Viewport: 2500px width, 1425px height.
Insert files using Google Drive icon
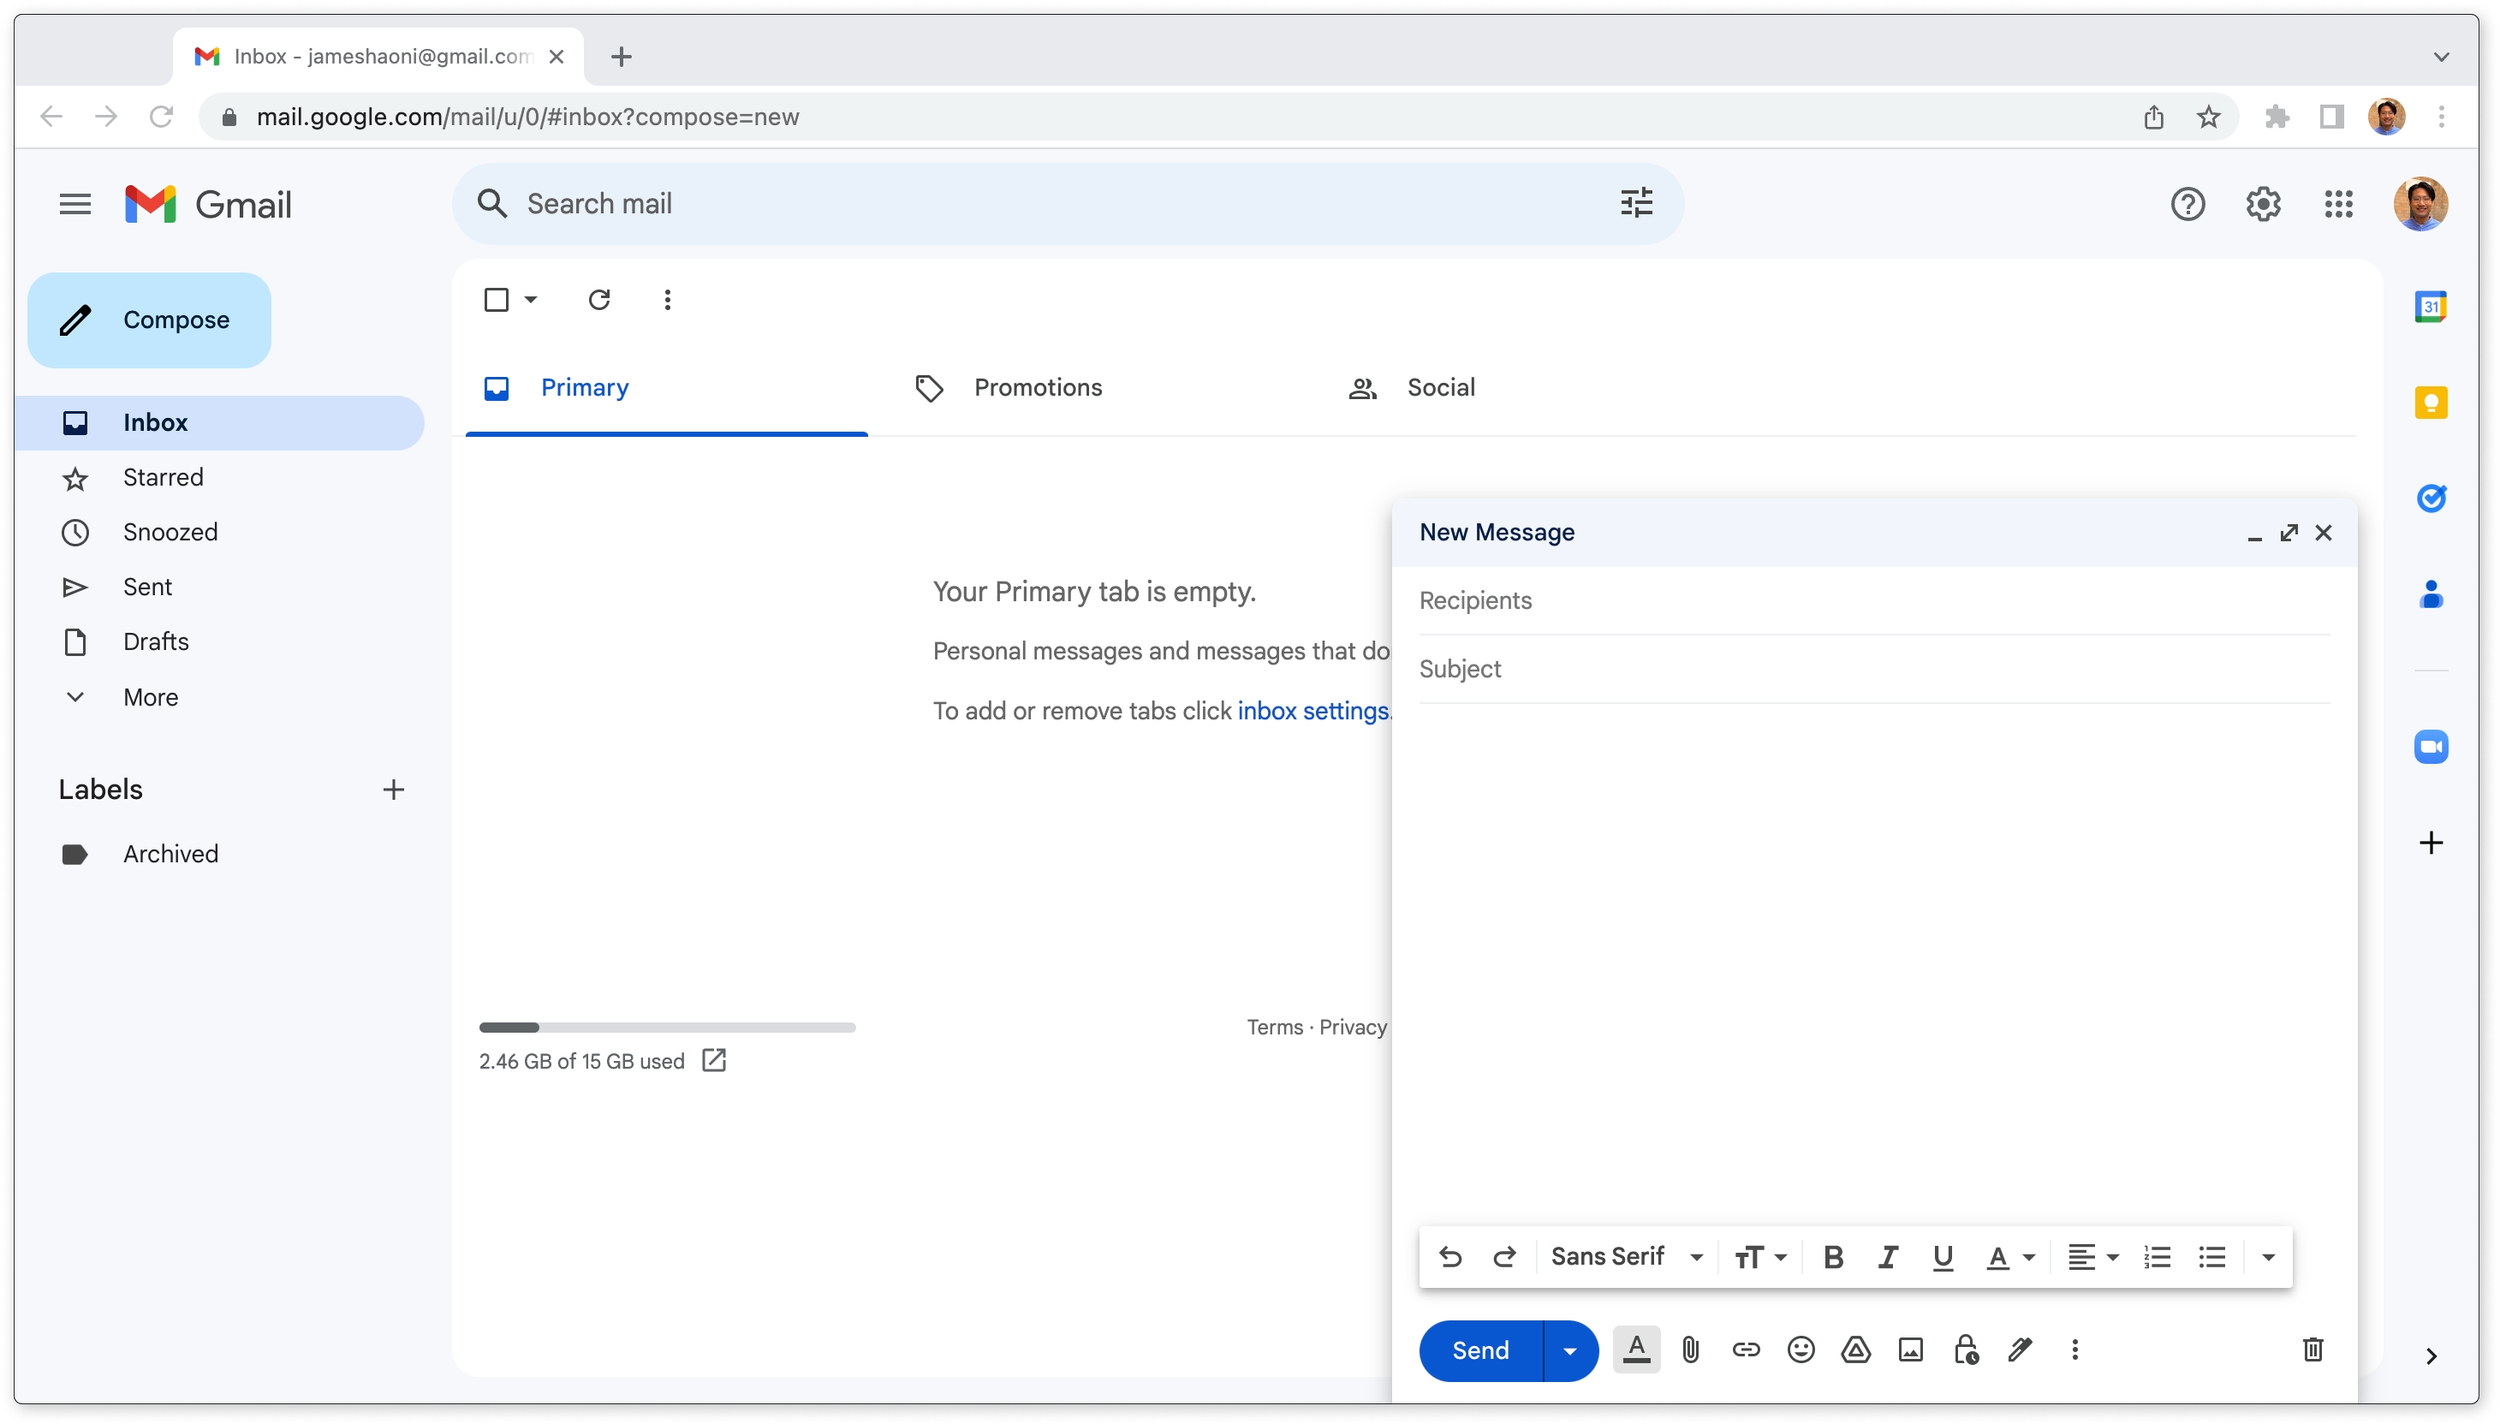pos(1856,1350)
